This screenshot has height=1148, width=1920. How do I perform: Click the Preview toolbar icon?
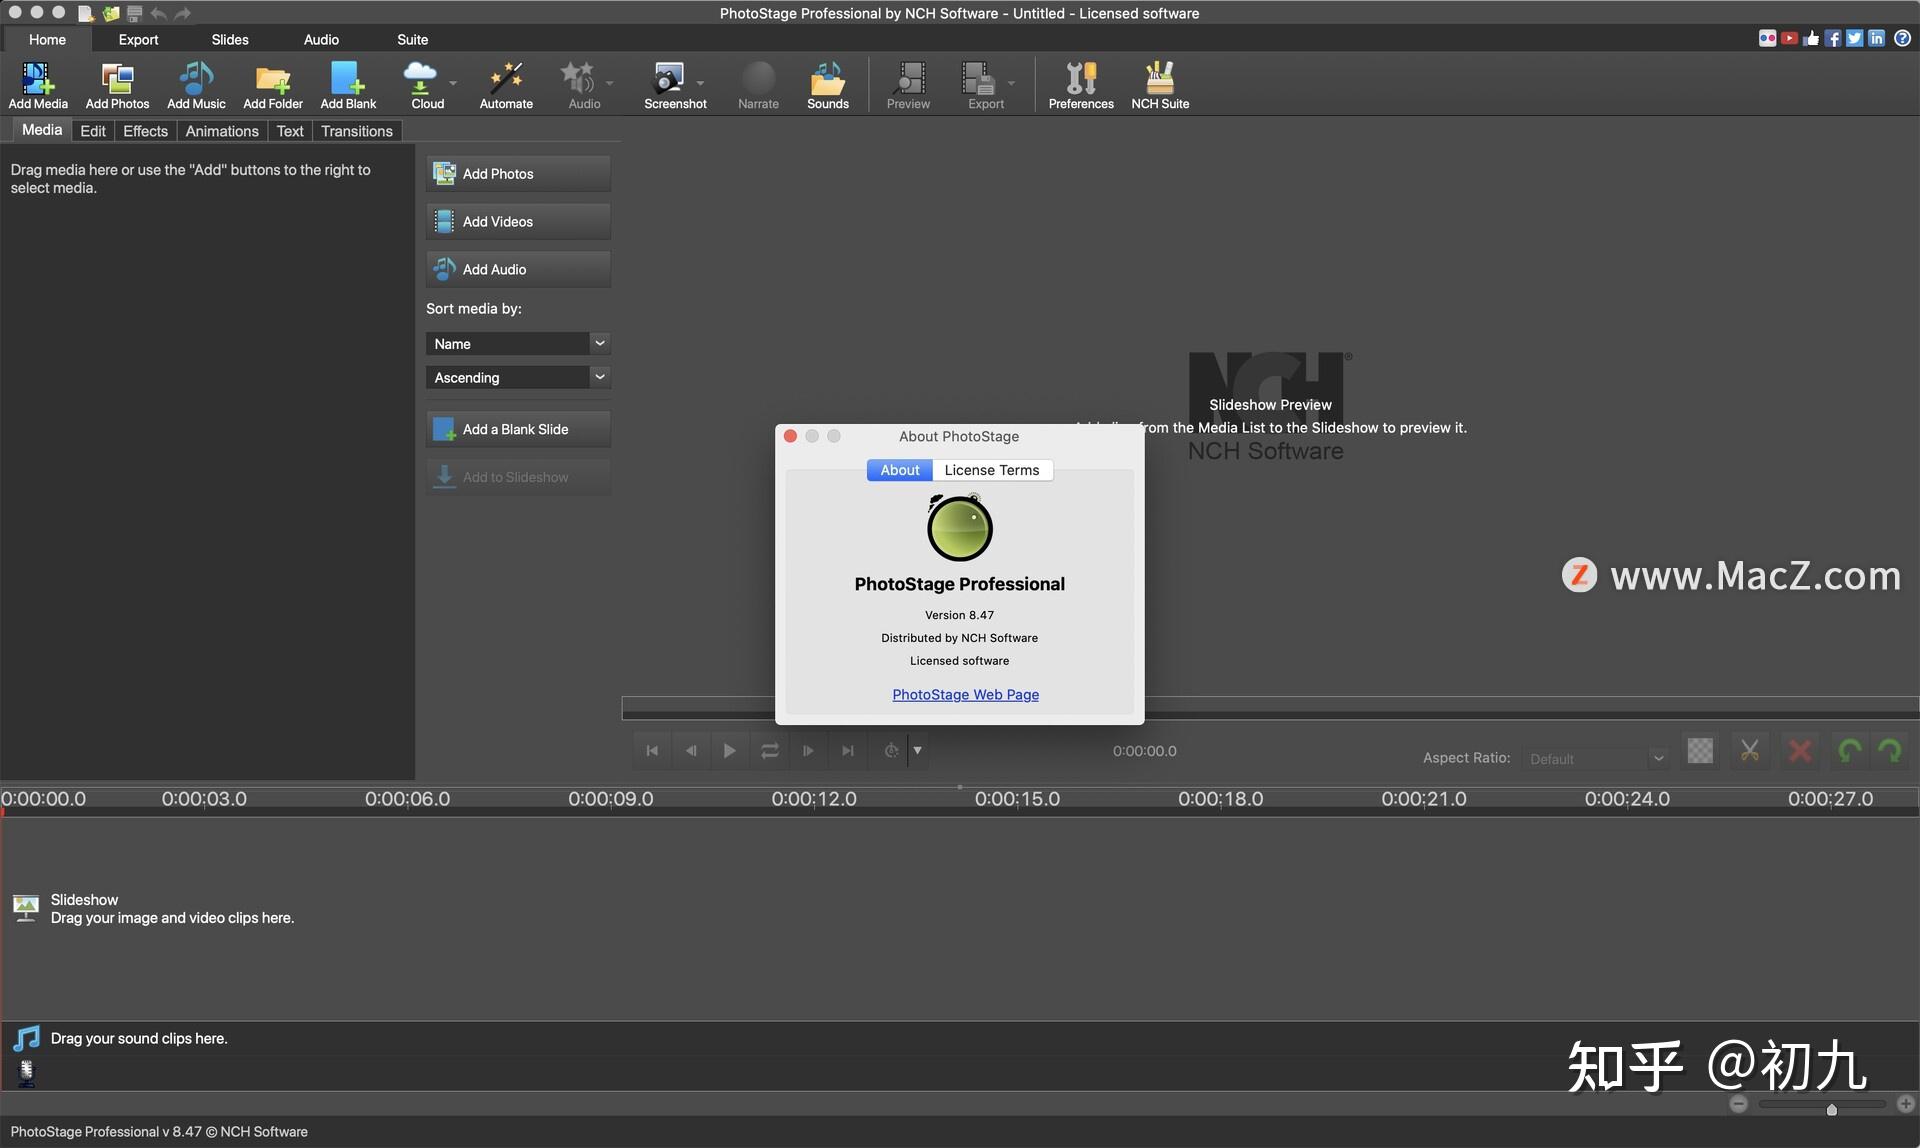908,85
